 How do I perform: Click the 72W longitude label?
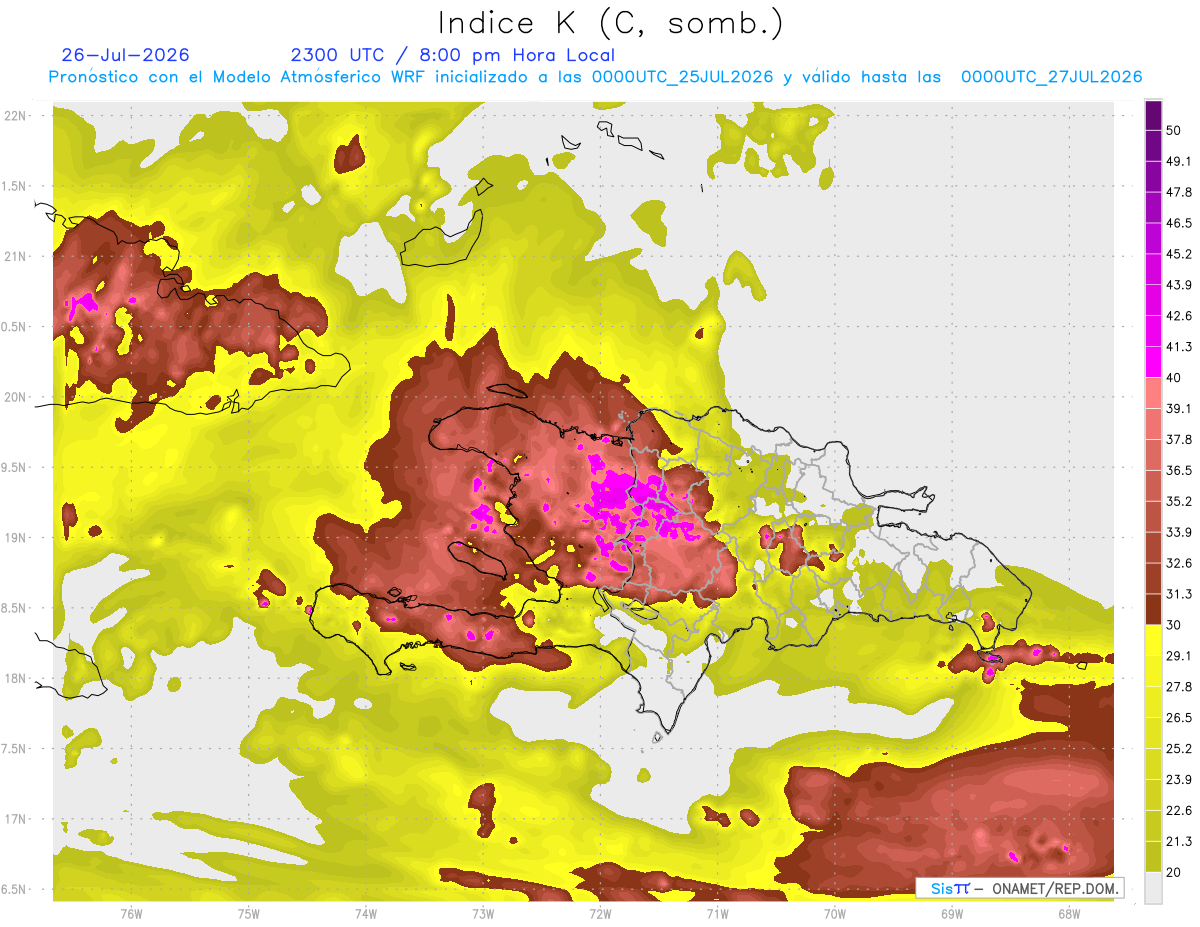[600, 914]
